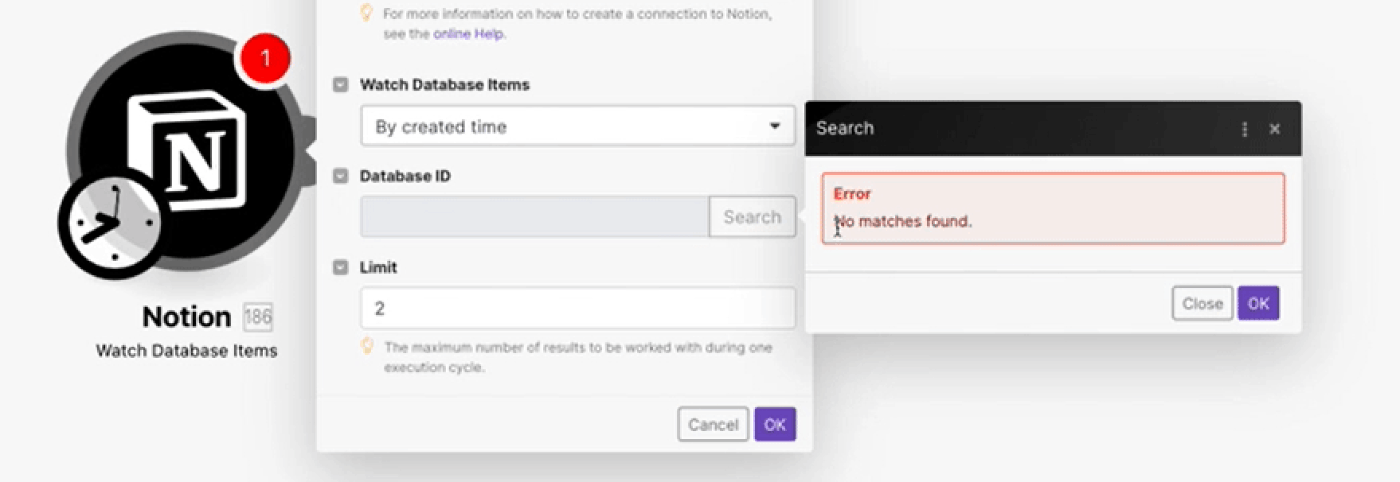
Task: Open the Search panel three-dot options menu
Action: click(x=1245, y=129)
